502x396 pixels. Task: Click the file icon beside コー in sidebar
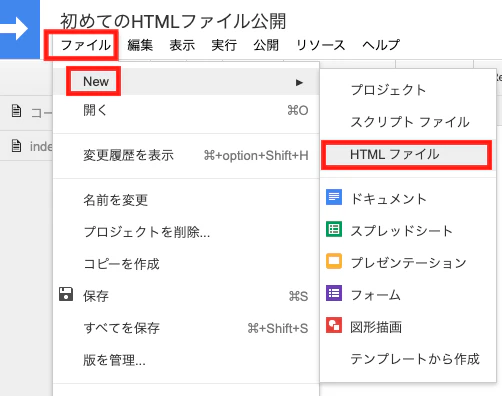[16, 111]
